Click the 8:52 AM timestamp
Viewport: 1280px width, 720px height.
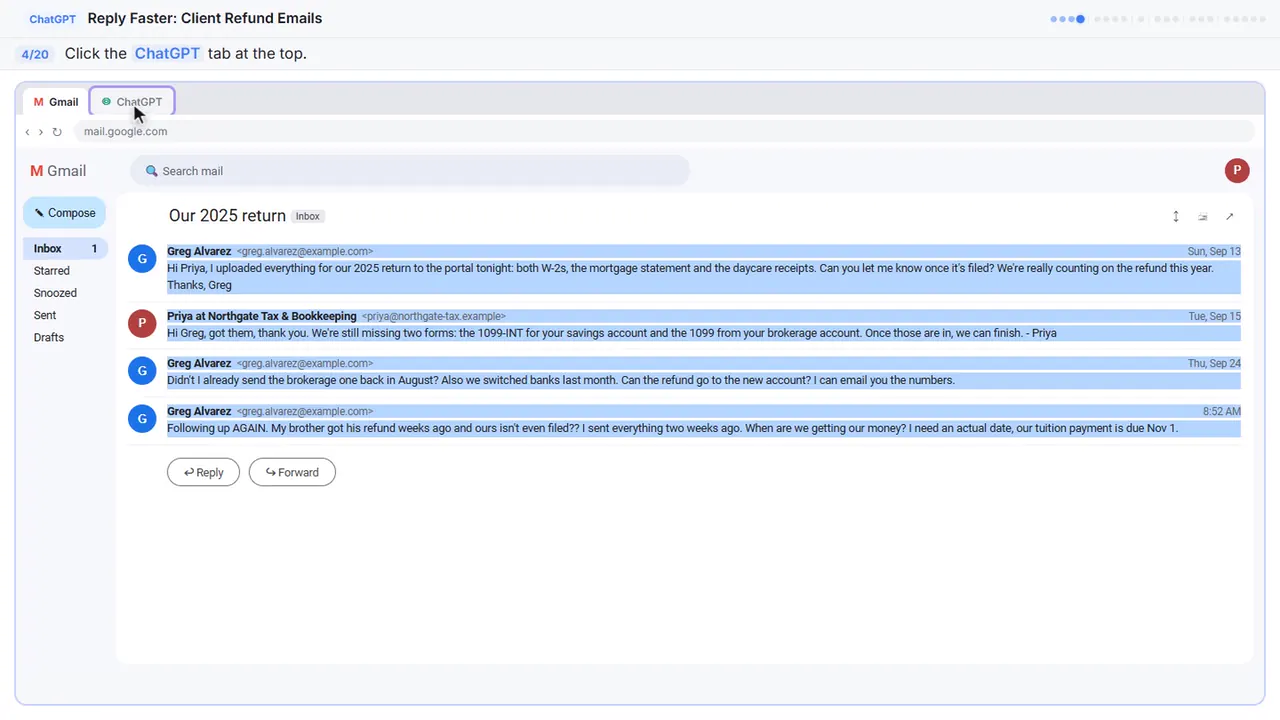coord(1222,412)
